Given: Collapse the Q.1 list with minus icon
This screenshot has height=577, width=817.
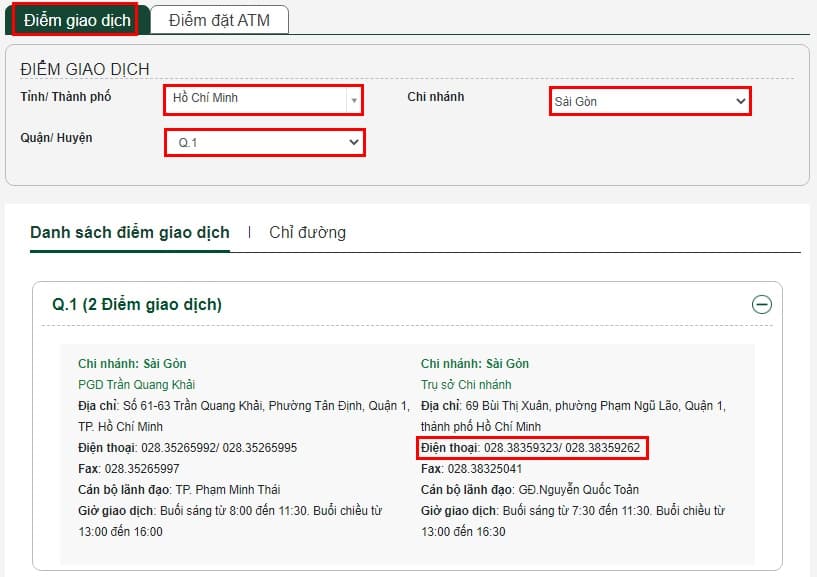Looking at the screenshot, I should point(761,304).
